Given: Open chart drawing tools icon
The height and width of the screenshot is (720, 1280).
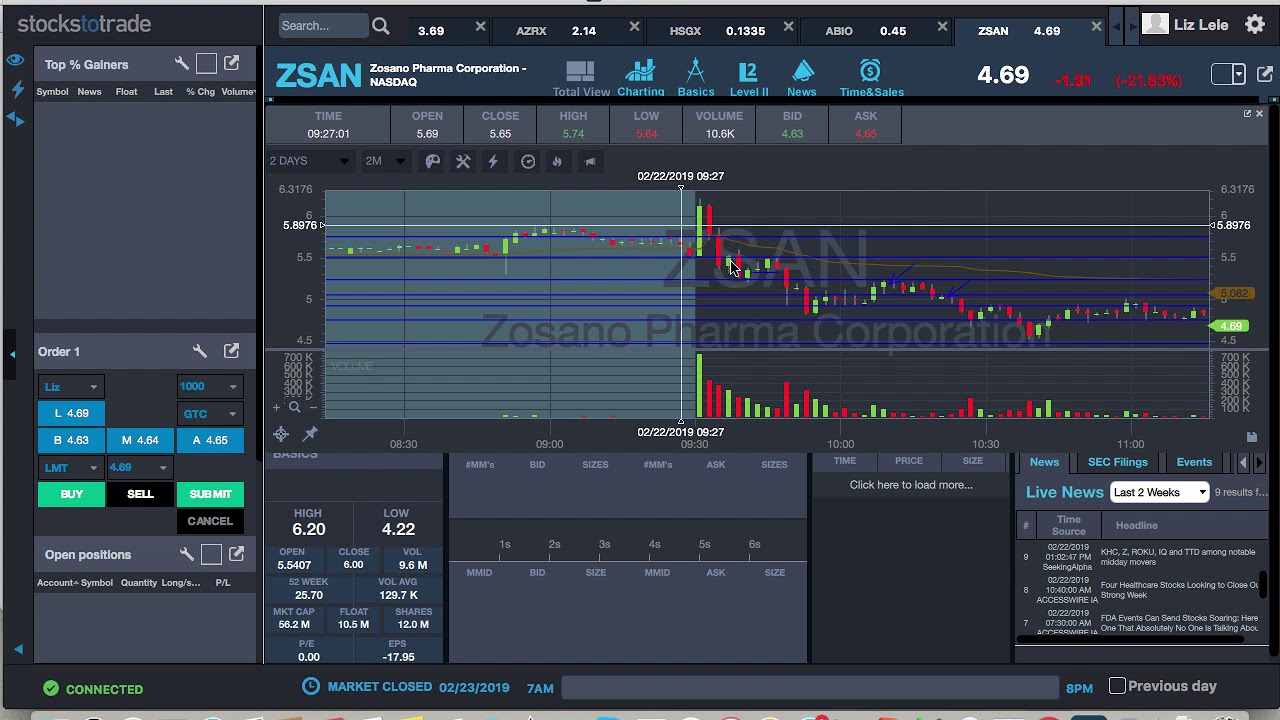Looking at the screenshot, I should click(x=463, y=161).
